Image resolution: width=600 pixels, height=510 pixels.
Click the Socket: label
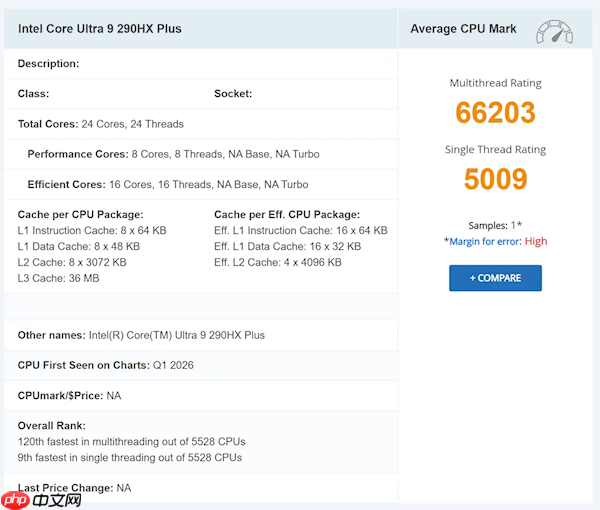(233, 94)
